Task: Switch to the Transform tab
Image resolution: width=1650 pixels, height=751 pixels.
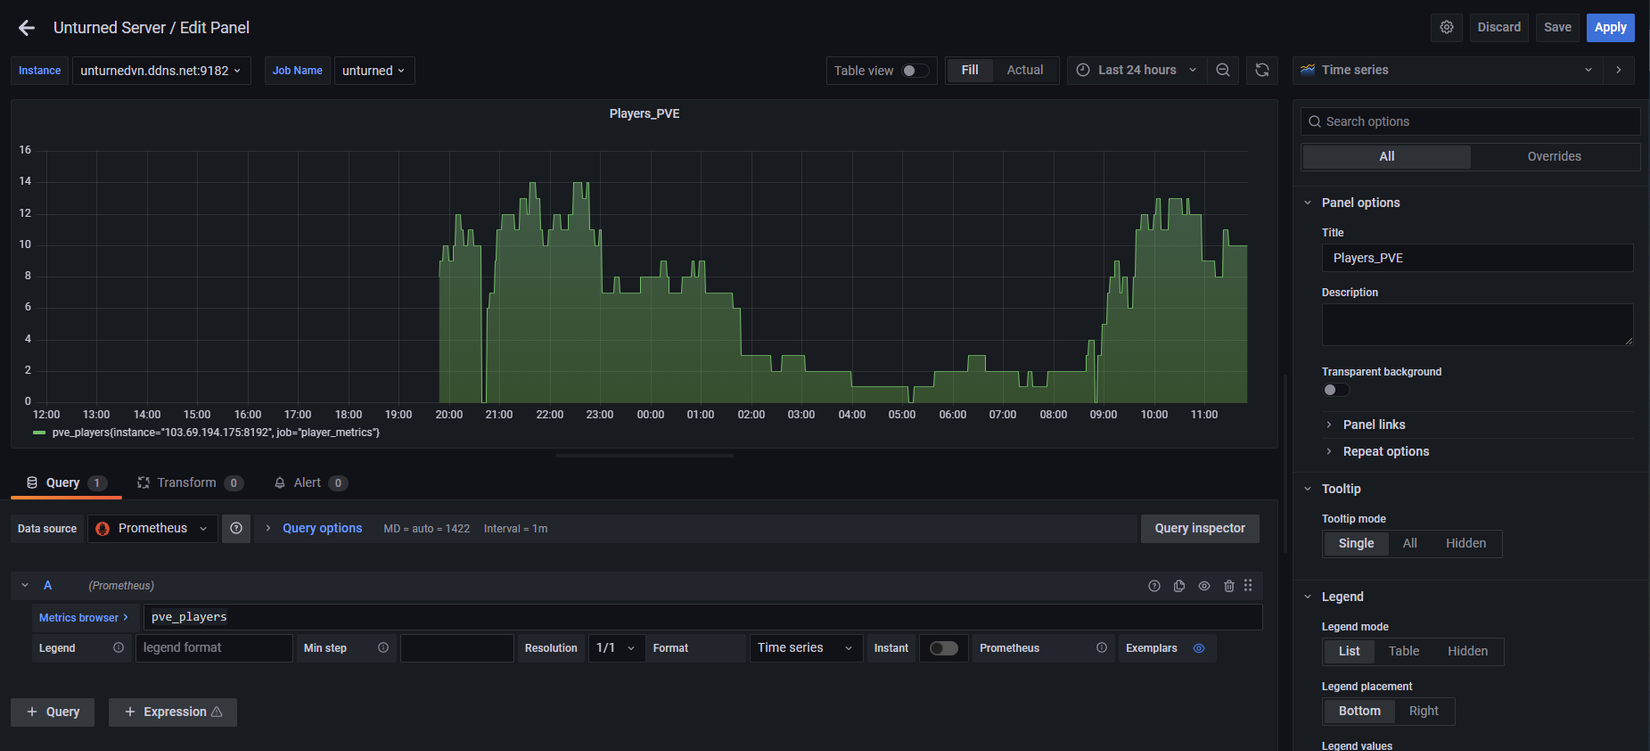Action: pyautogui.click(x=186, y=483)
